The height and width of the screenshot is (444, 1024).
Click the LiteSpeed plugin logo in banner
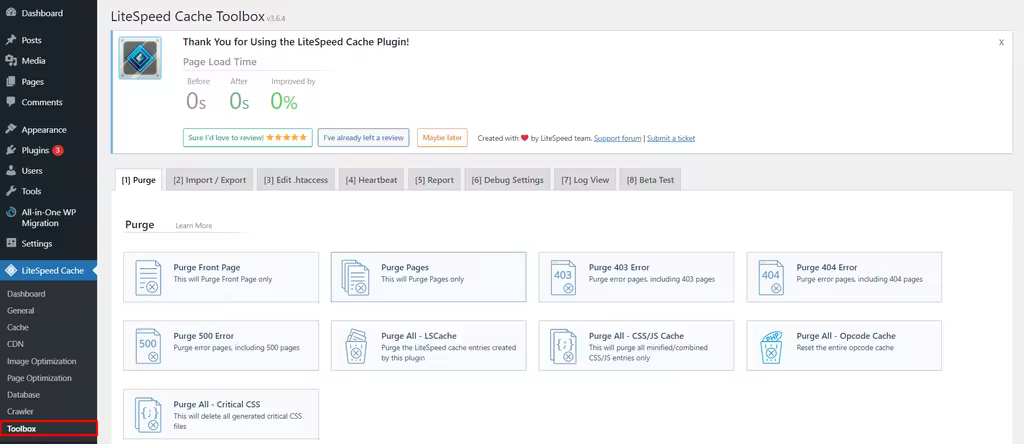140,58
